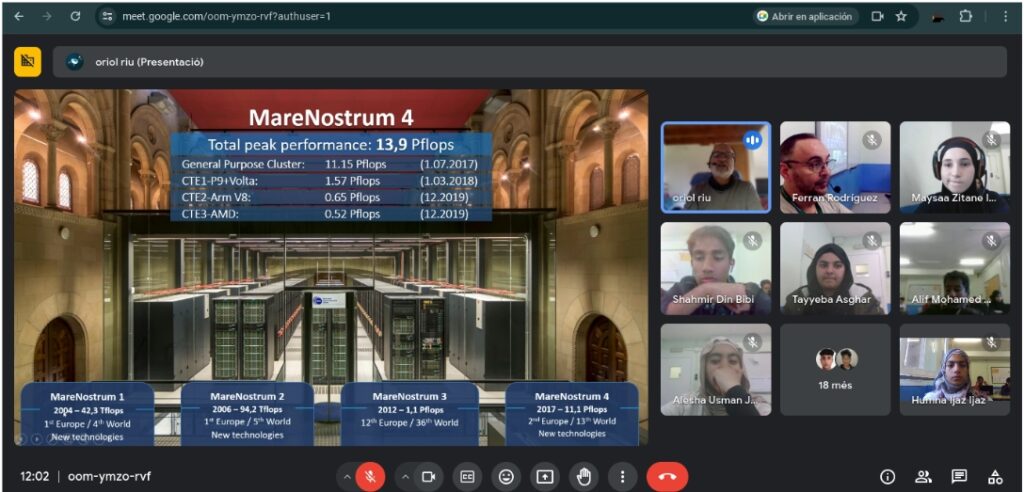Open the activities panel

(995, 477)
